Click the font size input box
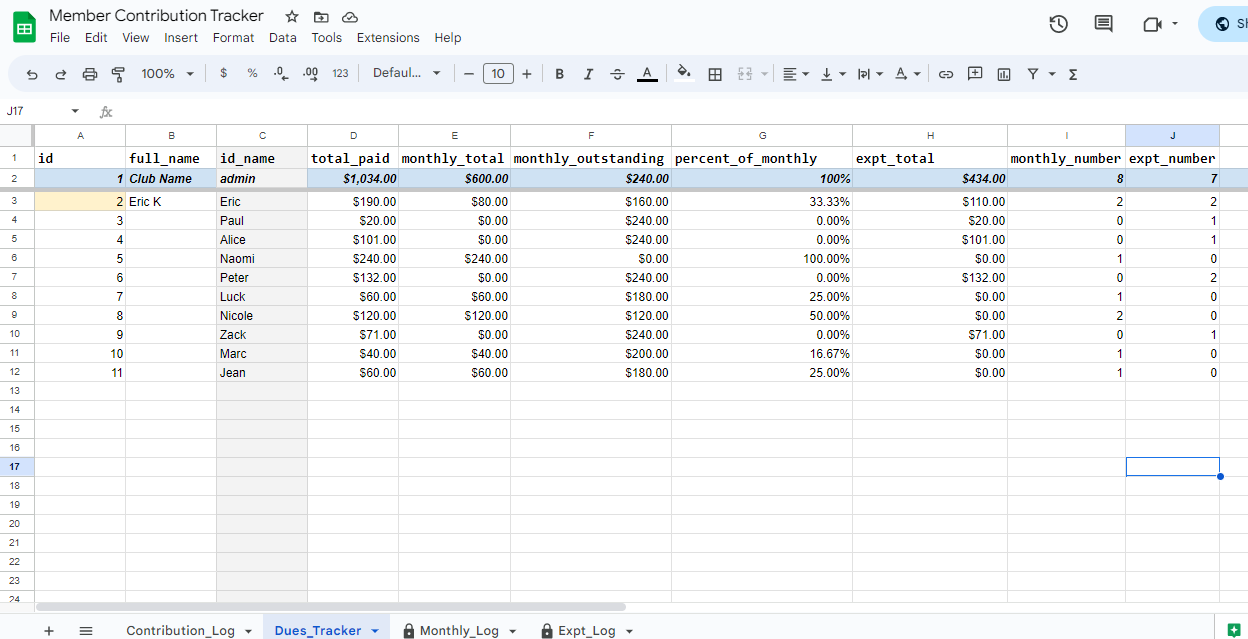This screenshot has height=639, width=1248. click(498, 73)
